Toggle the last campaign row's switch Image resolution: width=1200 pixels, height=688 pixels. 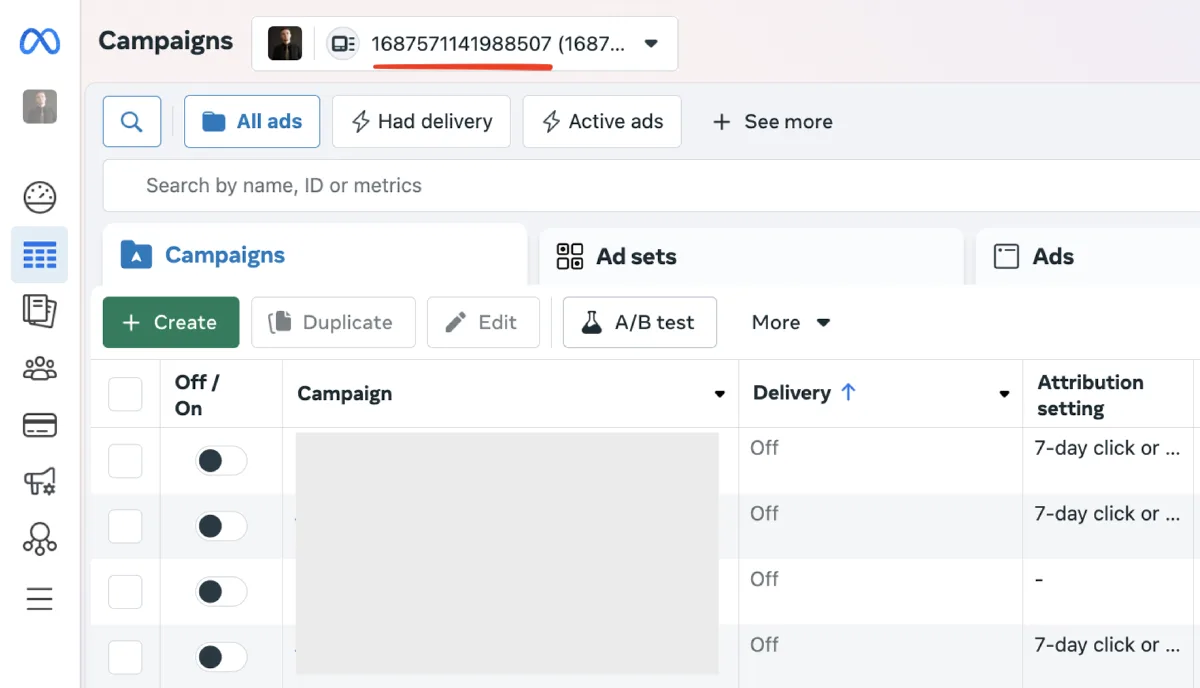220,657
